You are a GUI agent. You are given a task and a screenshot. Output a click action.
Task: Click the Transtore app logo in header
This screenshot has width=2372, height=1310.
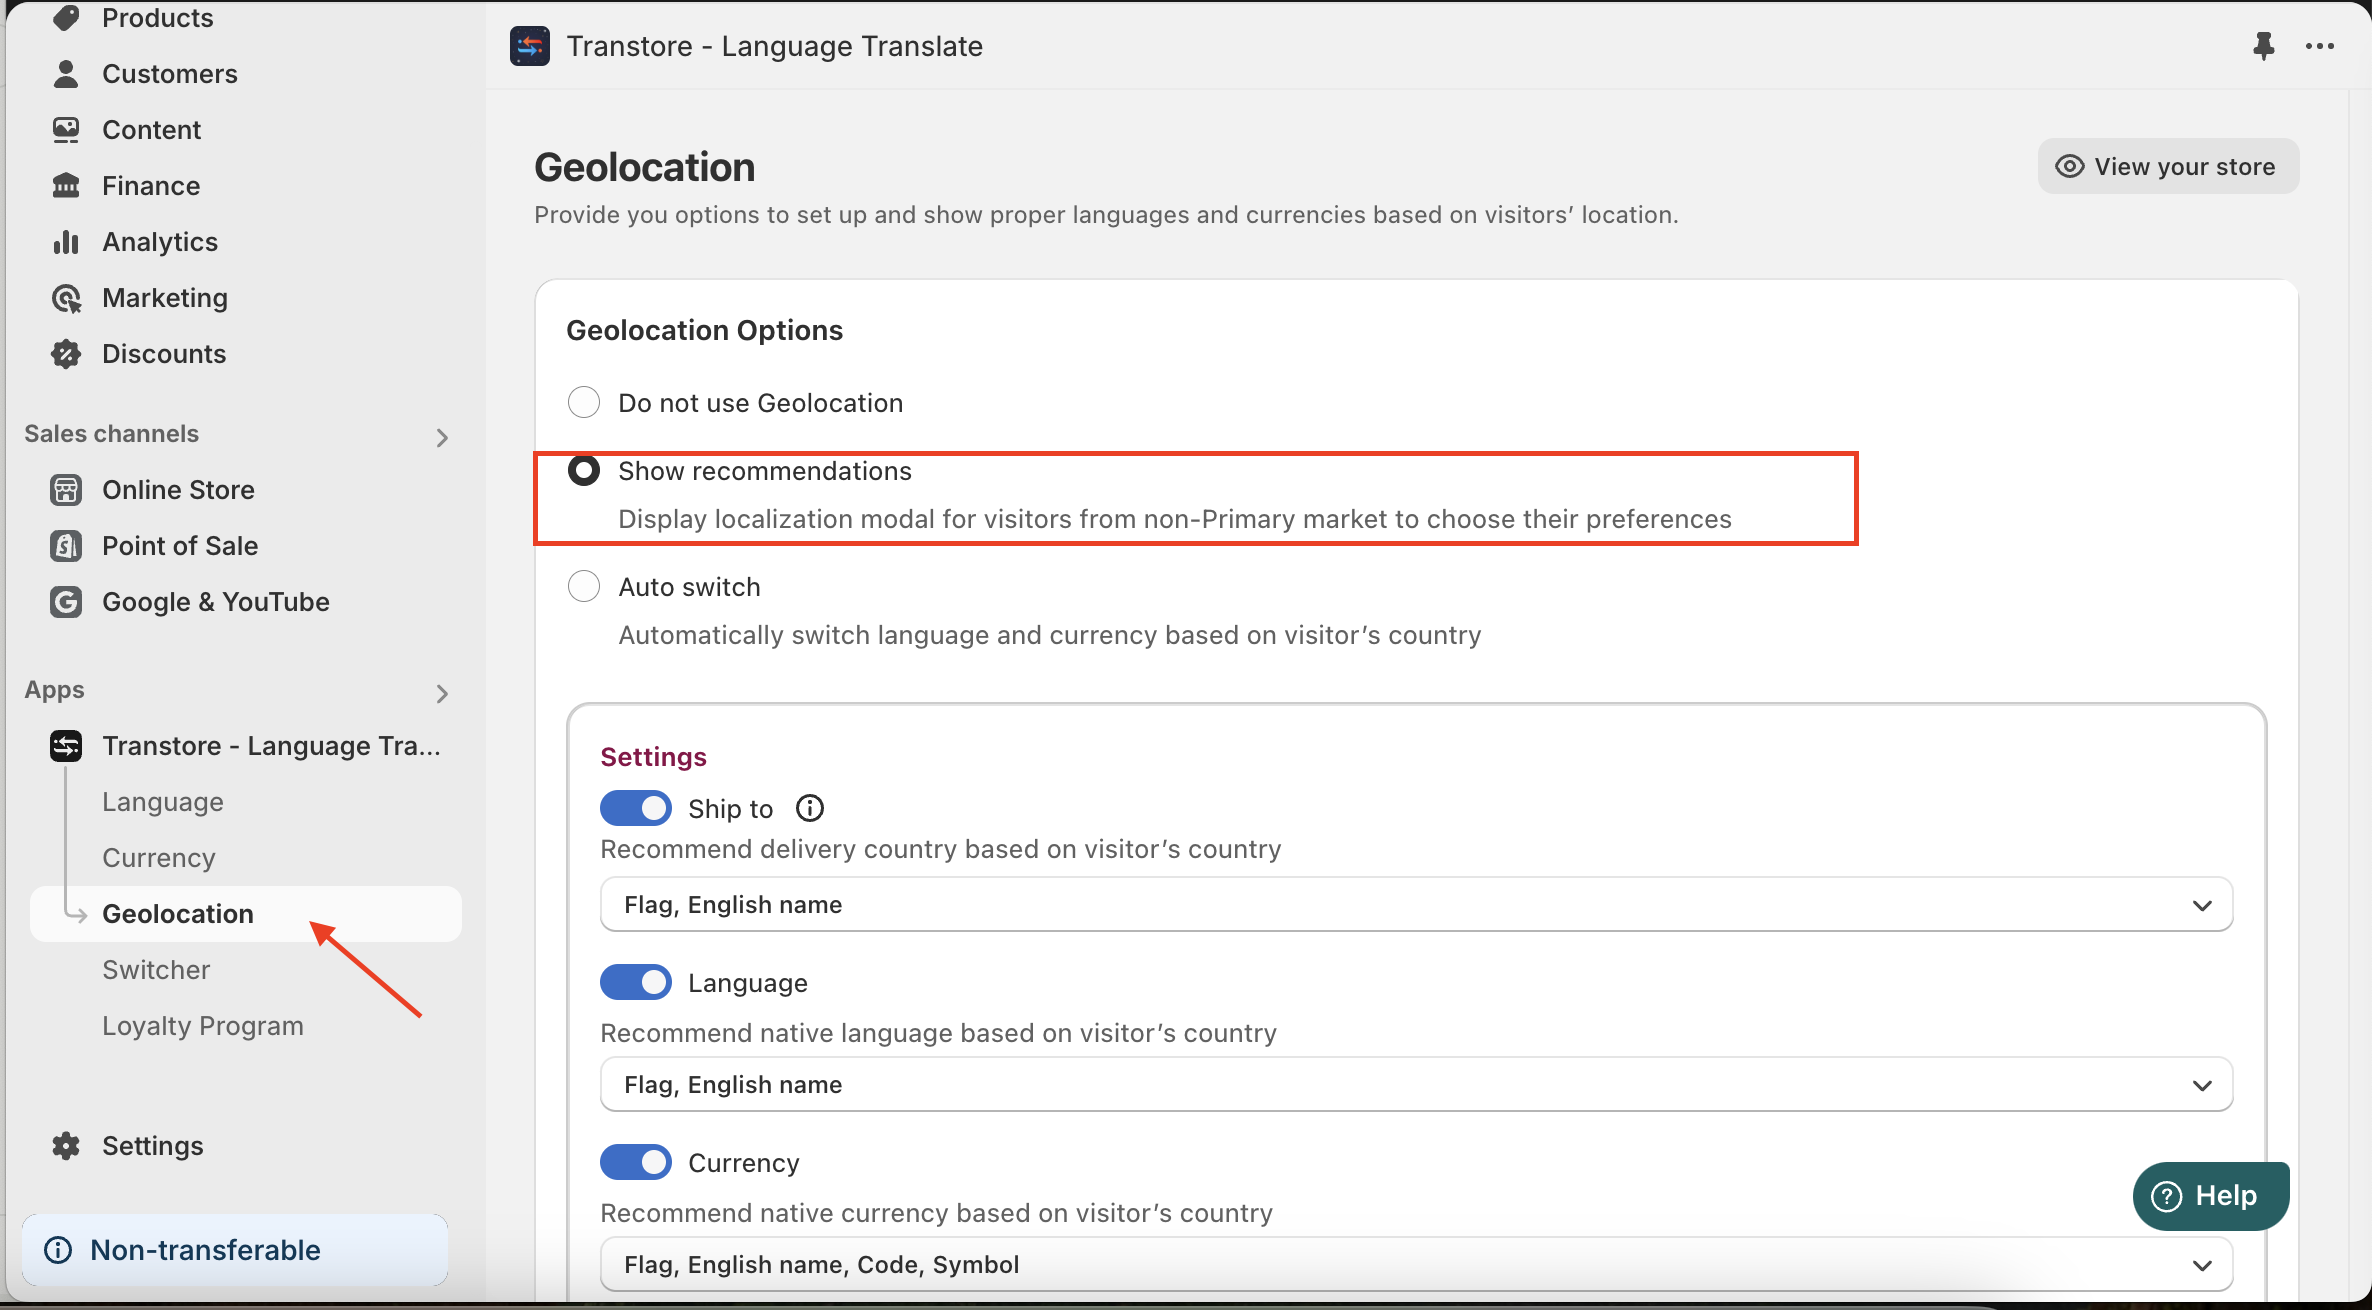(x=529, y=46)
